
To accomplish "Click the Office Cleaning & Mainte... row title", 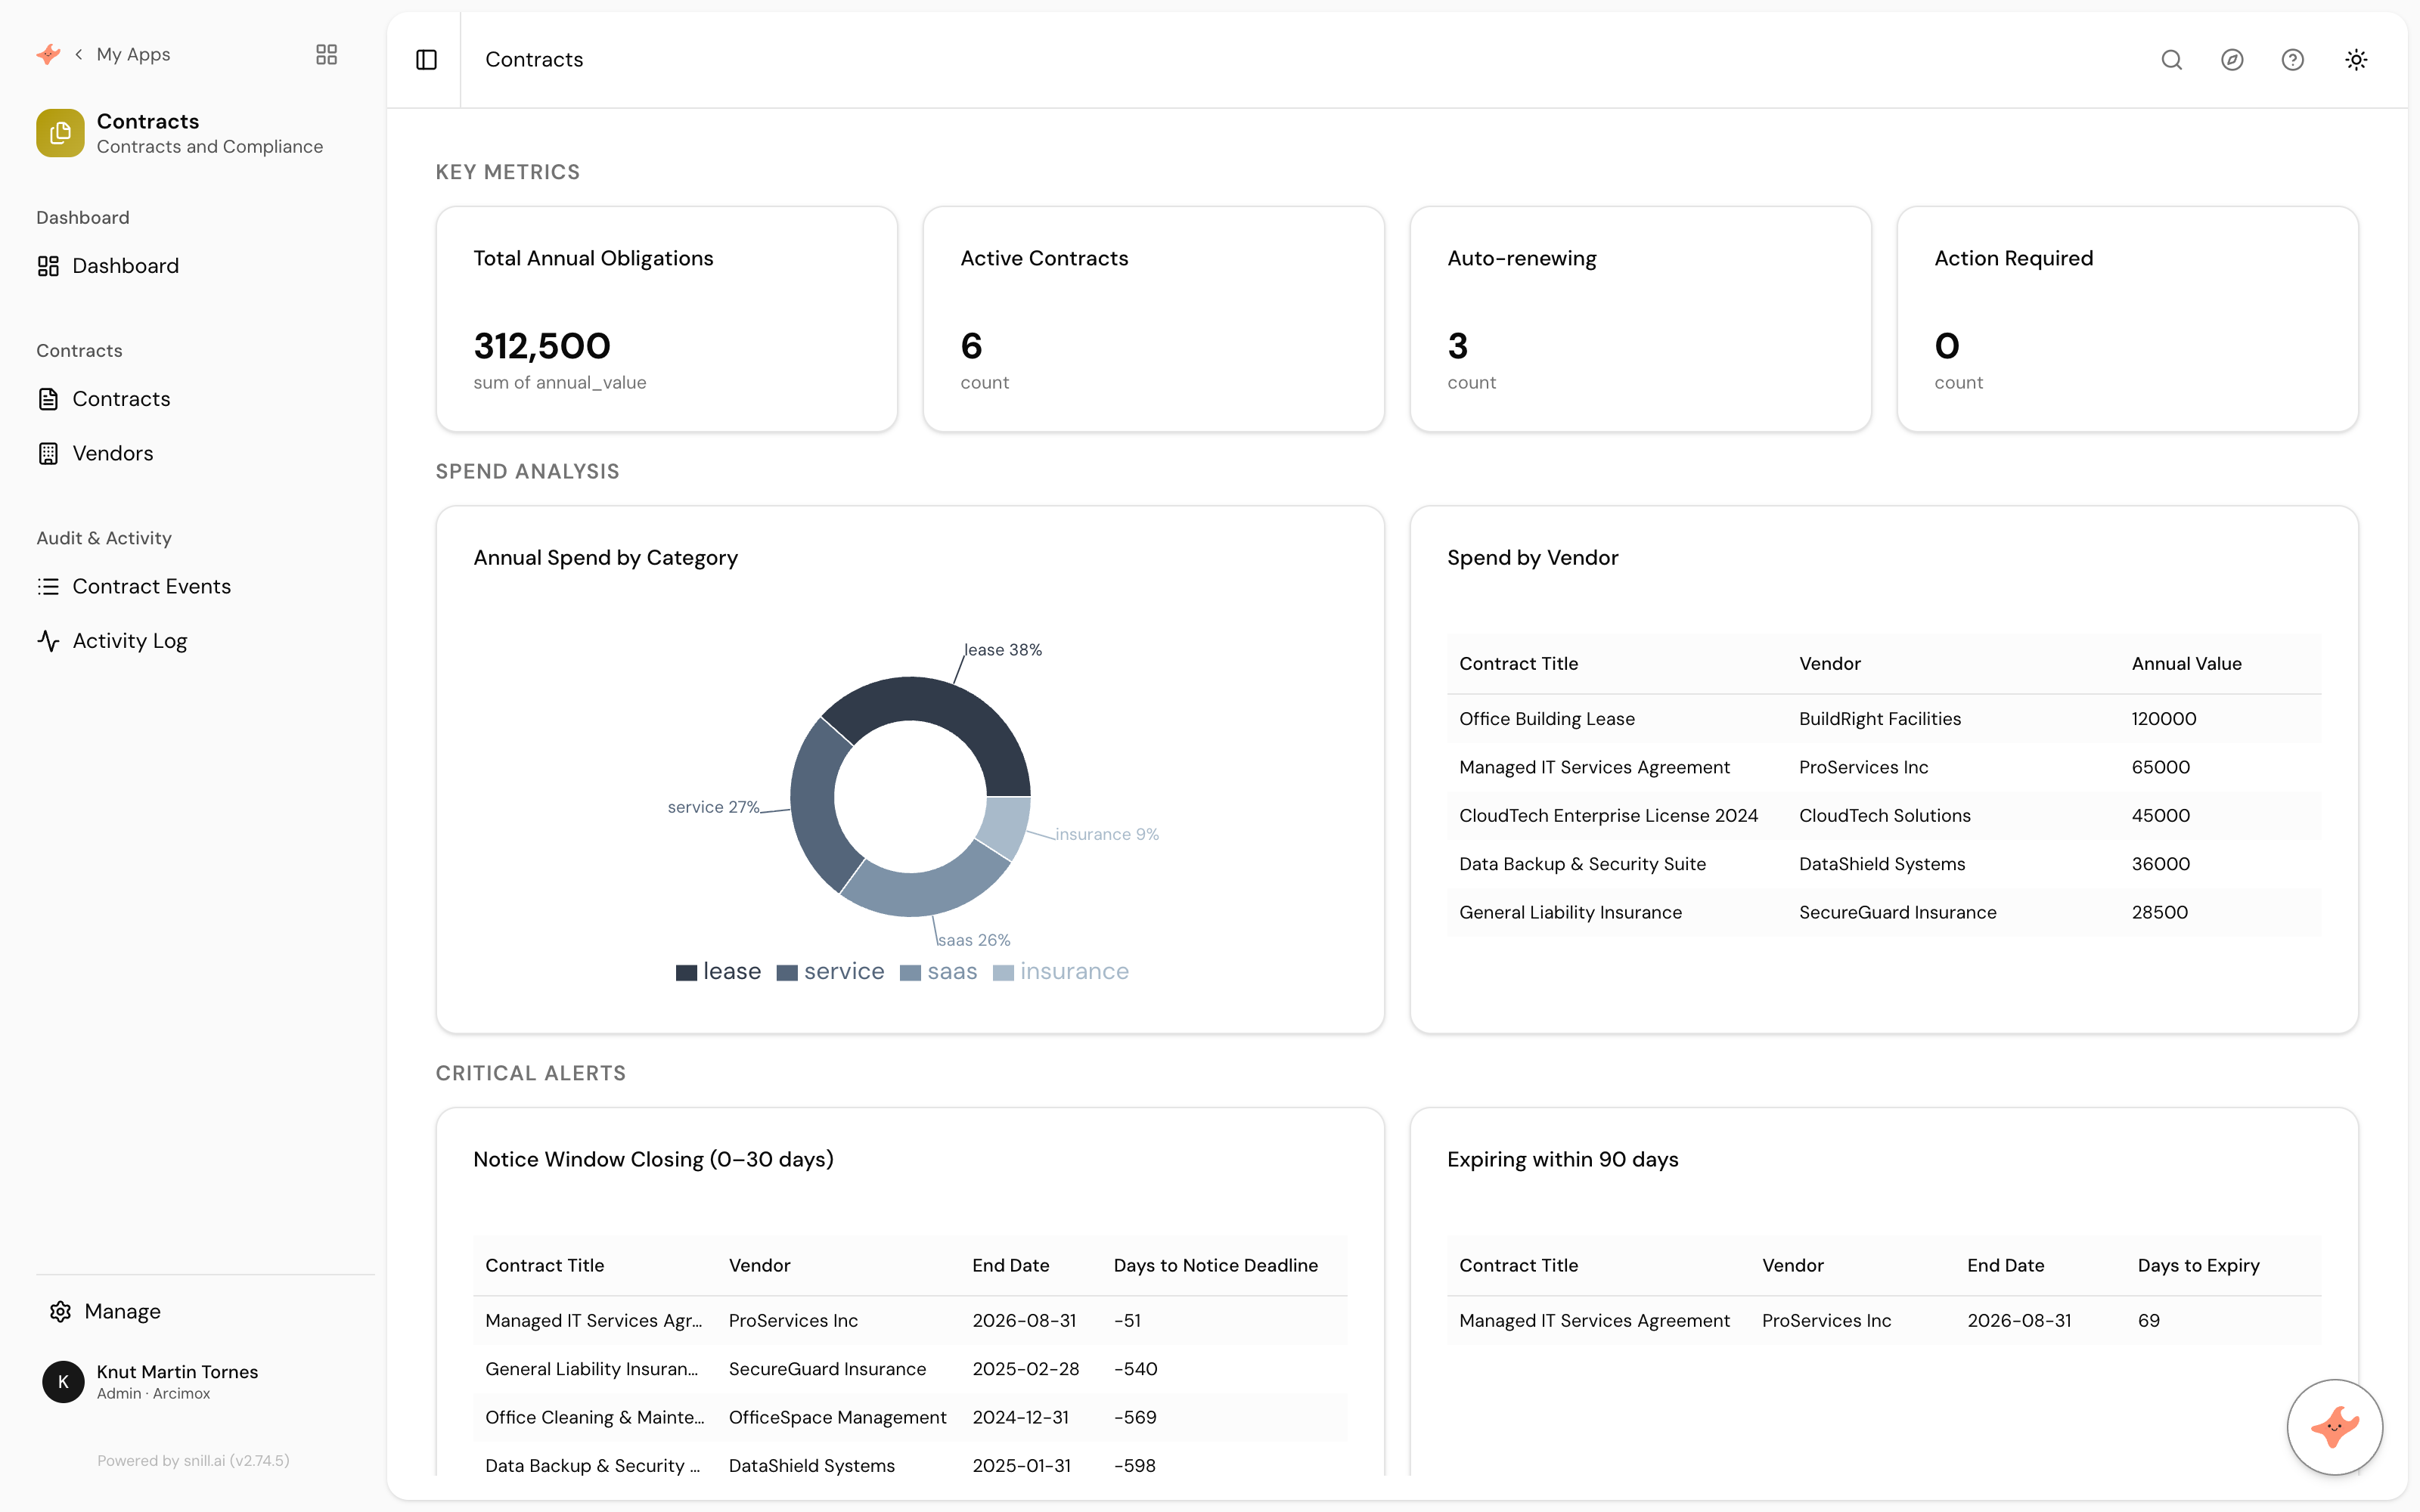I will [x=594, y=1418].
